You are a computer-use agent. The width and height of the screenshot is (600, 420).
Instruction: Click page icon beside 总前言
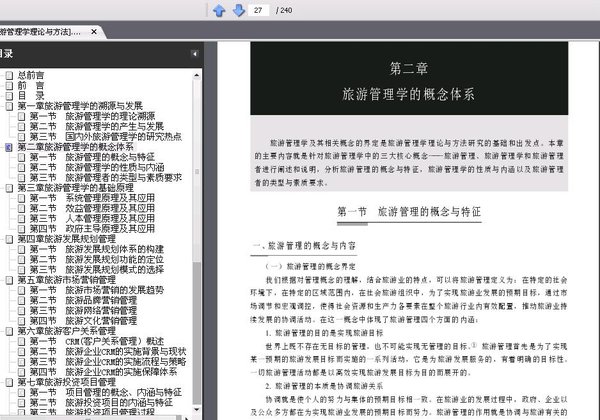(9, 75)
